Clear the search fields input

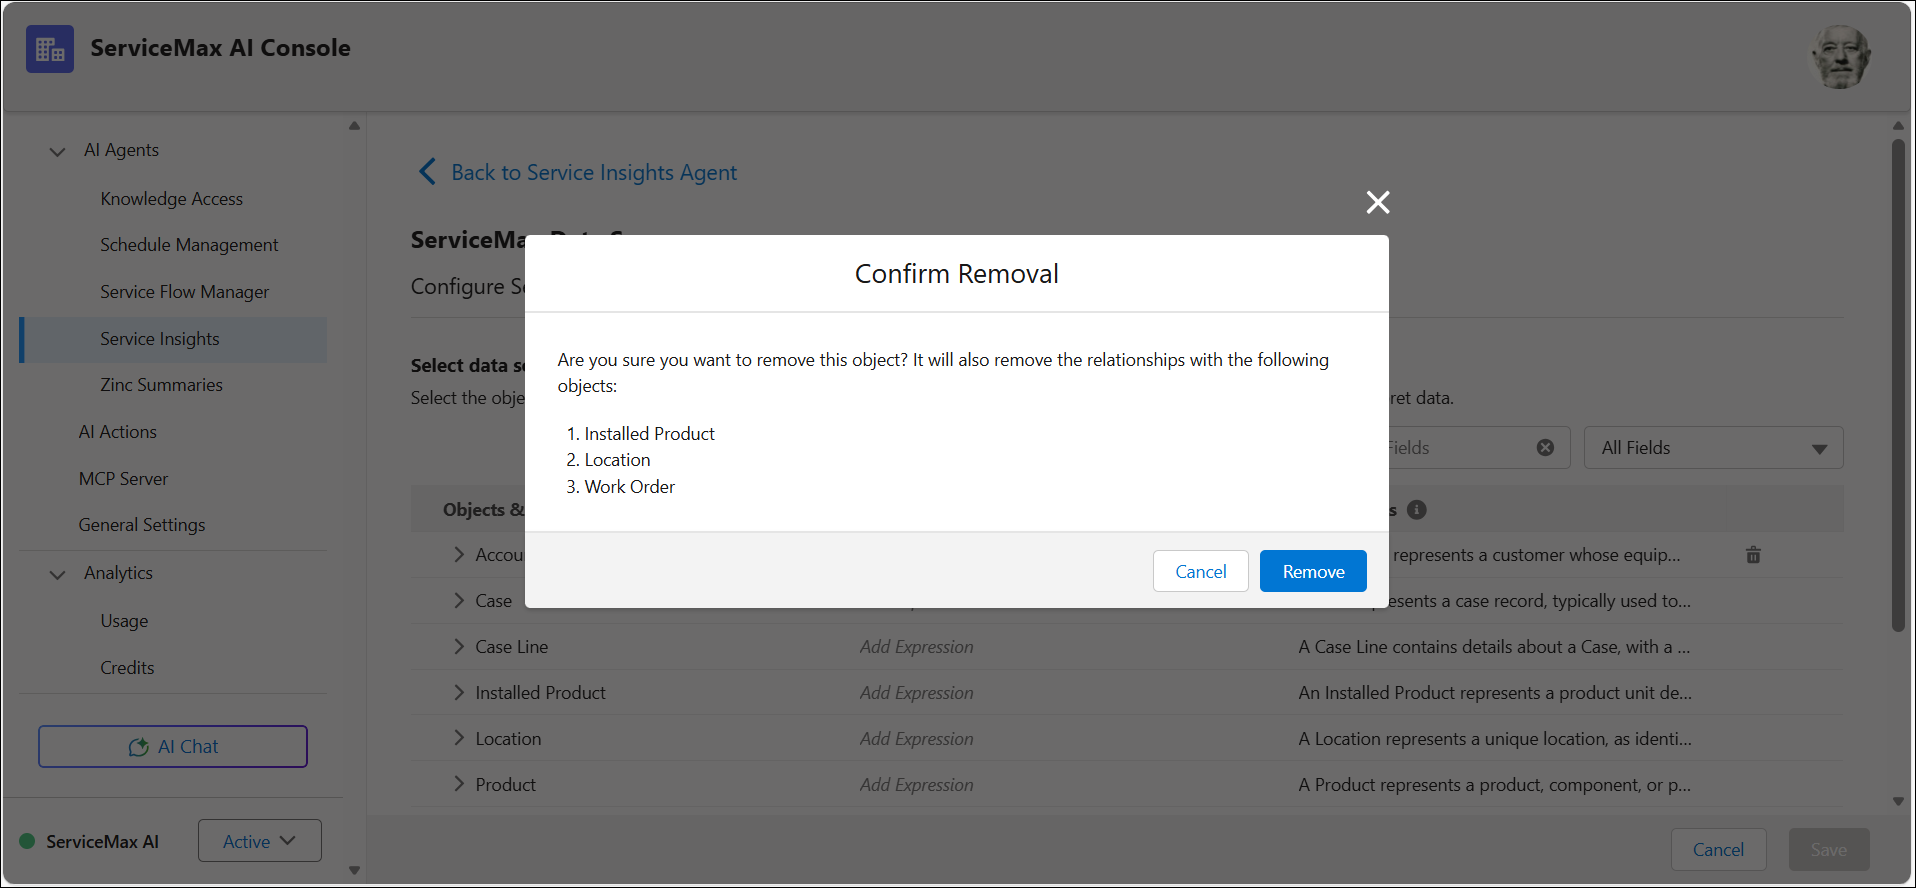tap(1545, 448)
